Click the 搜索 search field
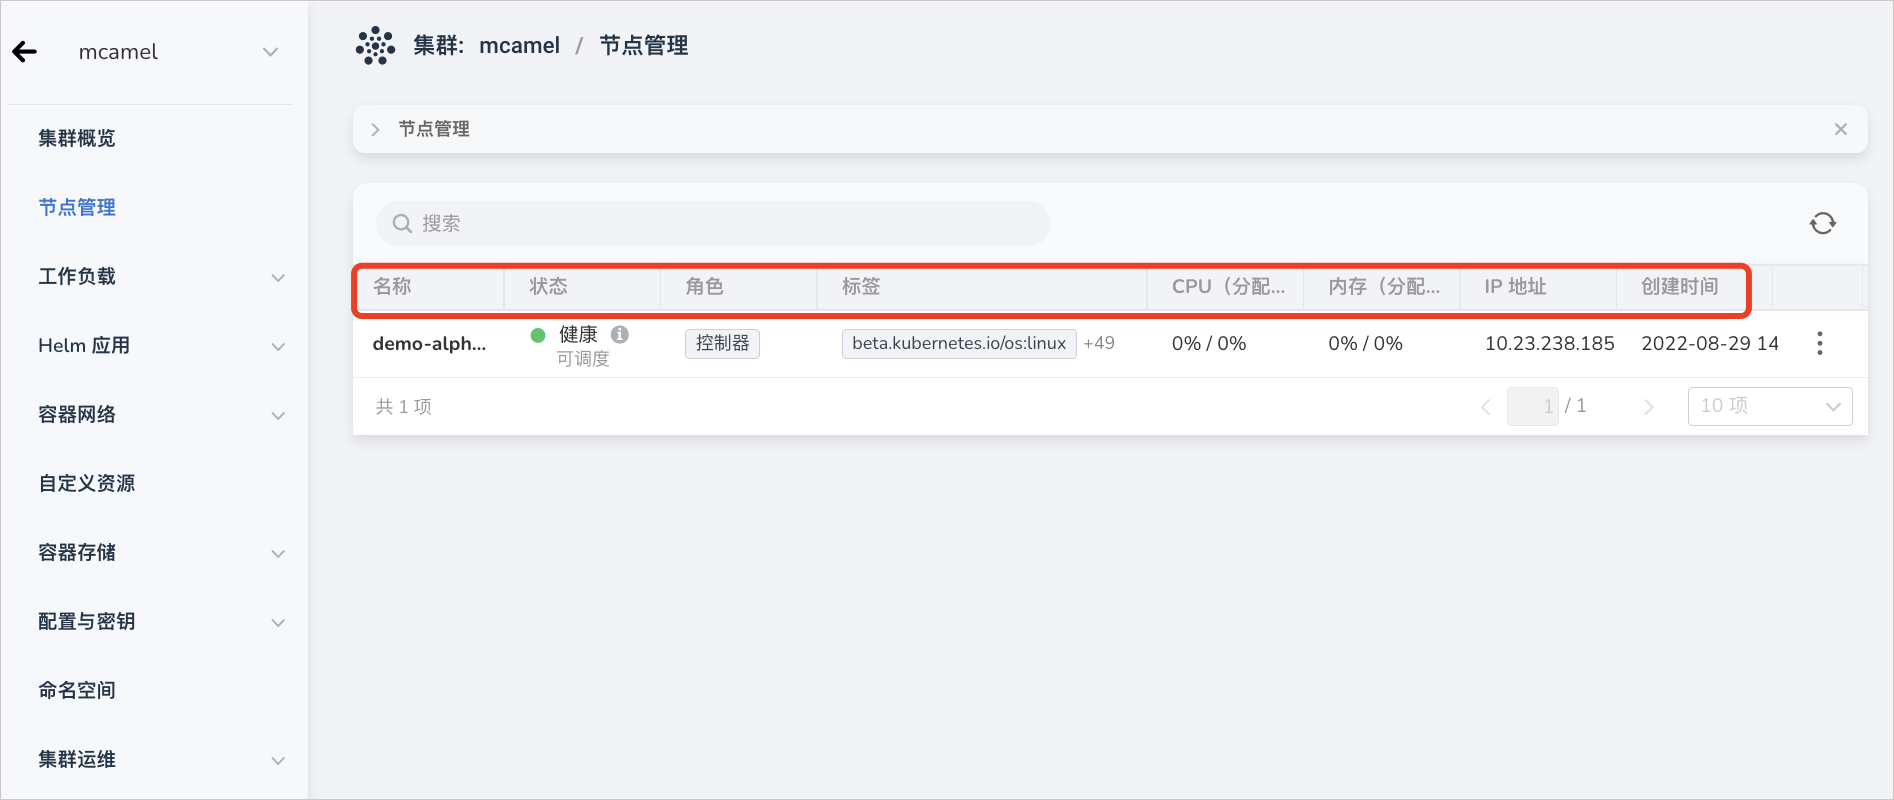The width and height of the screenshot is (1894, 800). point(713,223)
